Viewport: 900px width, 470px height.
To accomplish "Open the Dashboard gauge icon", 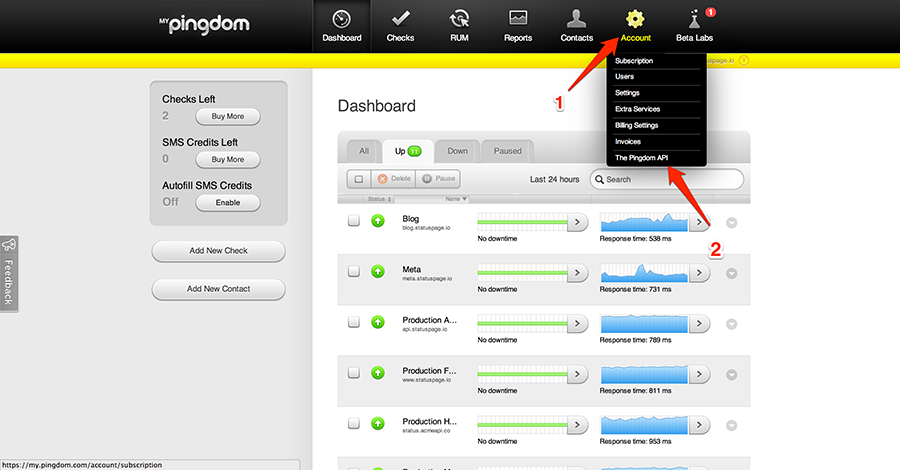I will [x=342, y=20].
